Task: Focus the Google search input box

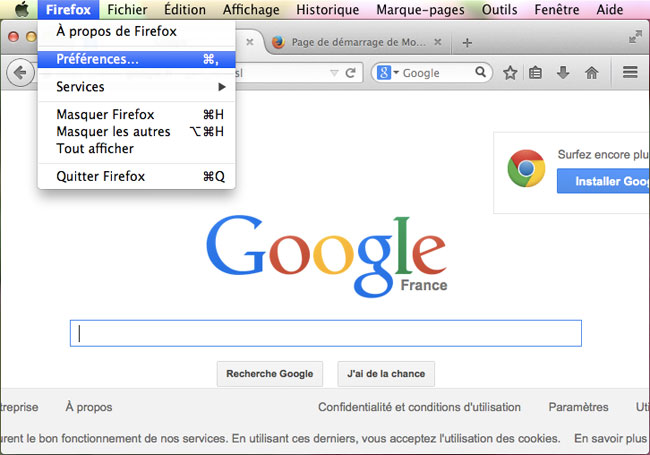Action: pos(326,333)
